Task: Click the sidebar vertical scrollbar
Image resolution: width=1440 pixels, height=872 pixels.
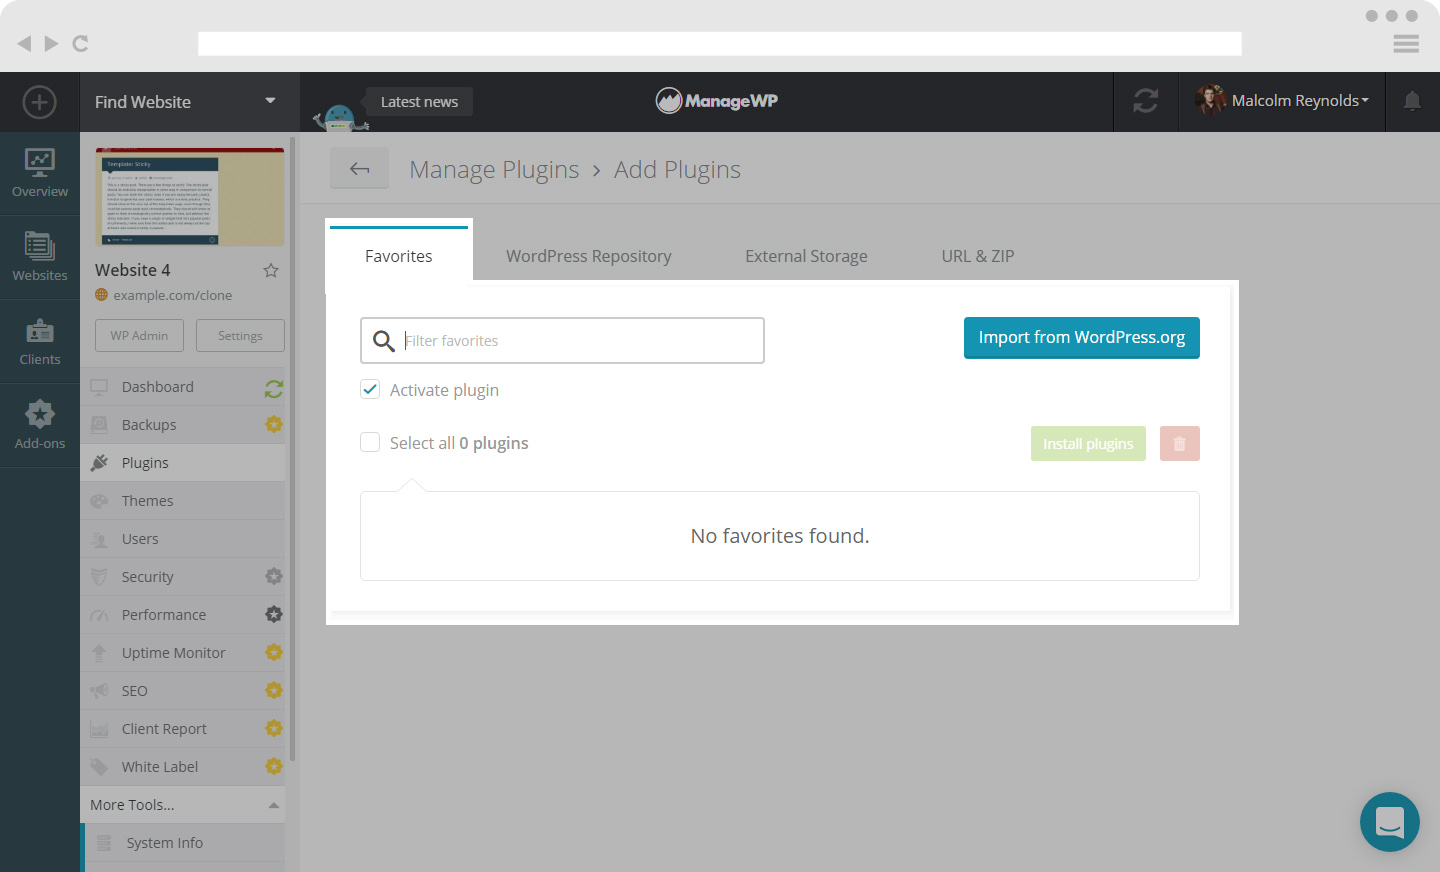Action: point(293,450)
